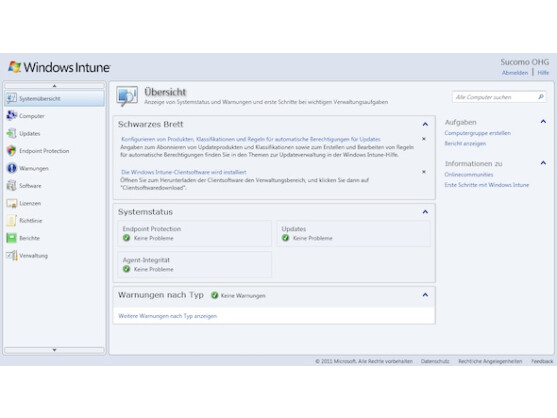Open Berichte in the sidebar
Viewport: 557px width, 418px height.
tap(54, 238)
